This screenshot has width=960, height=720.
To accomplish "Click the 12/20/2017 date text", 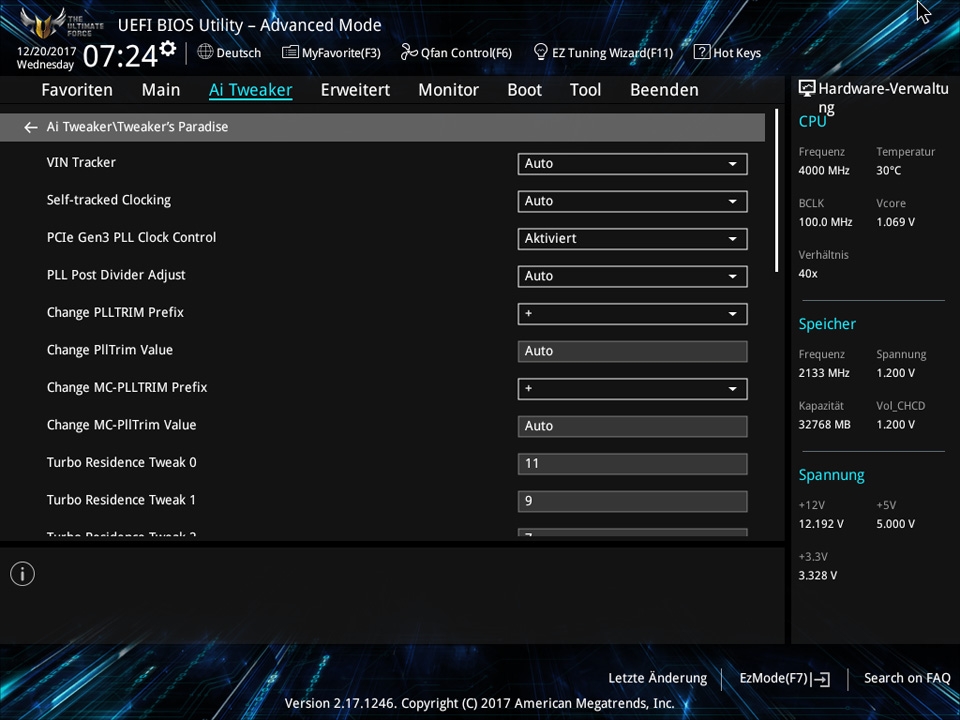I will tap(46, 51).
